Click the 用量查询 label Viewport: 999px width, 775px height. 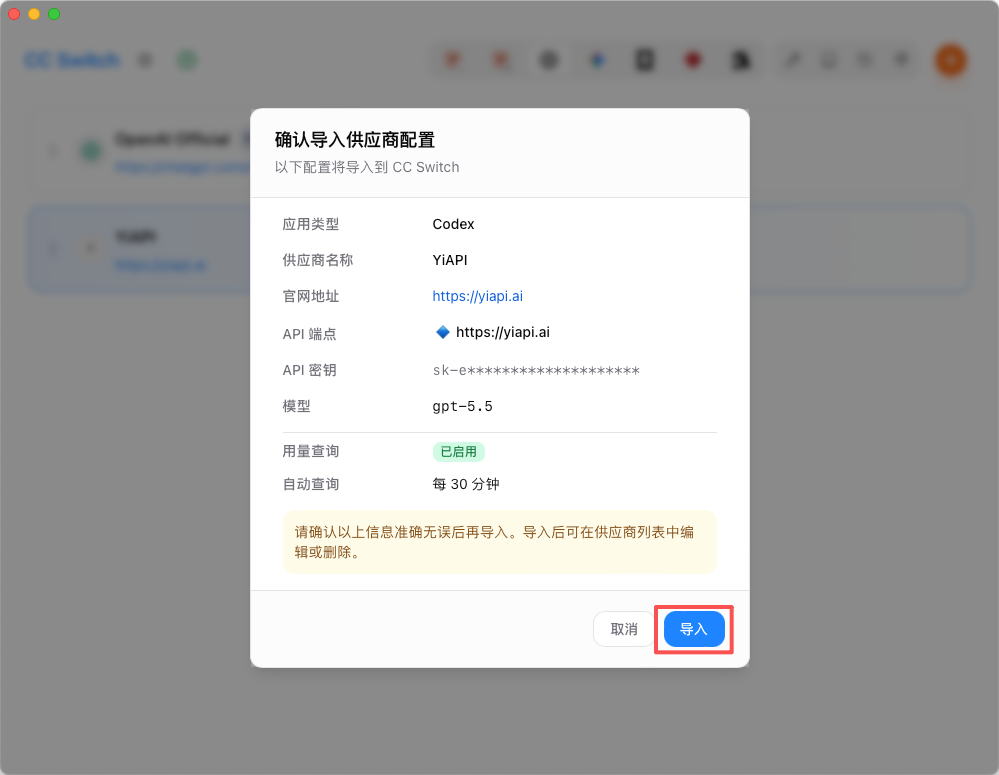pyautogui.click(x=310, y=451)
